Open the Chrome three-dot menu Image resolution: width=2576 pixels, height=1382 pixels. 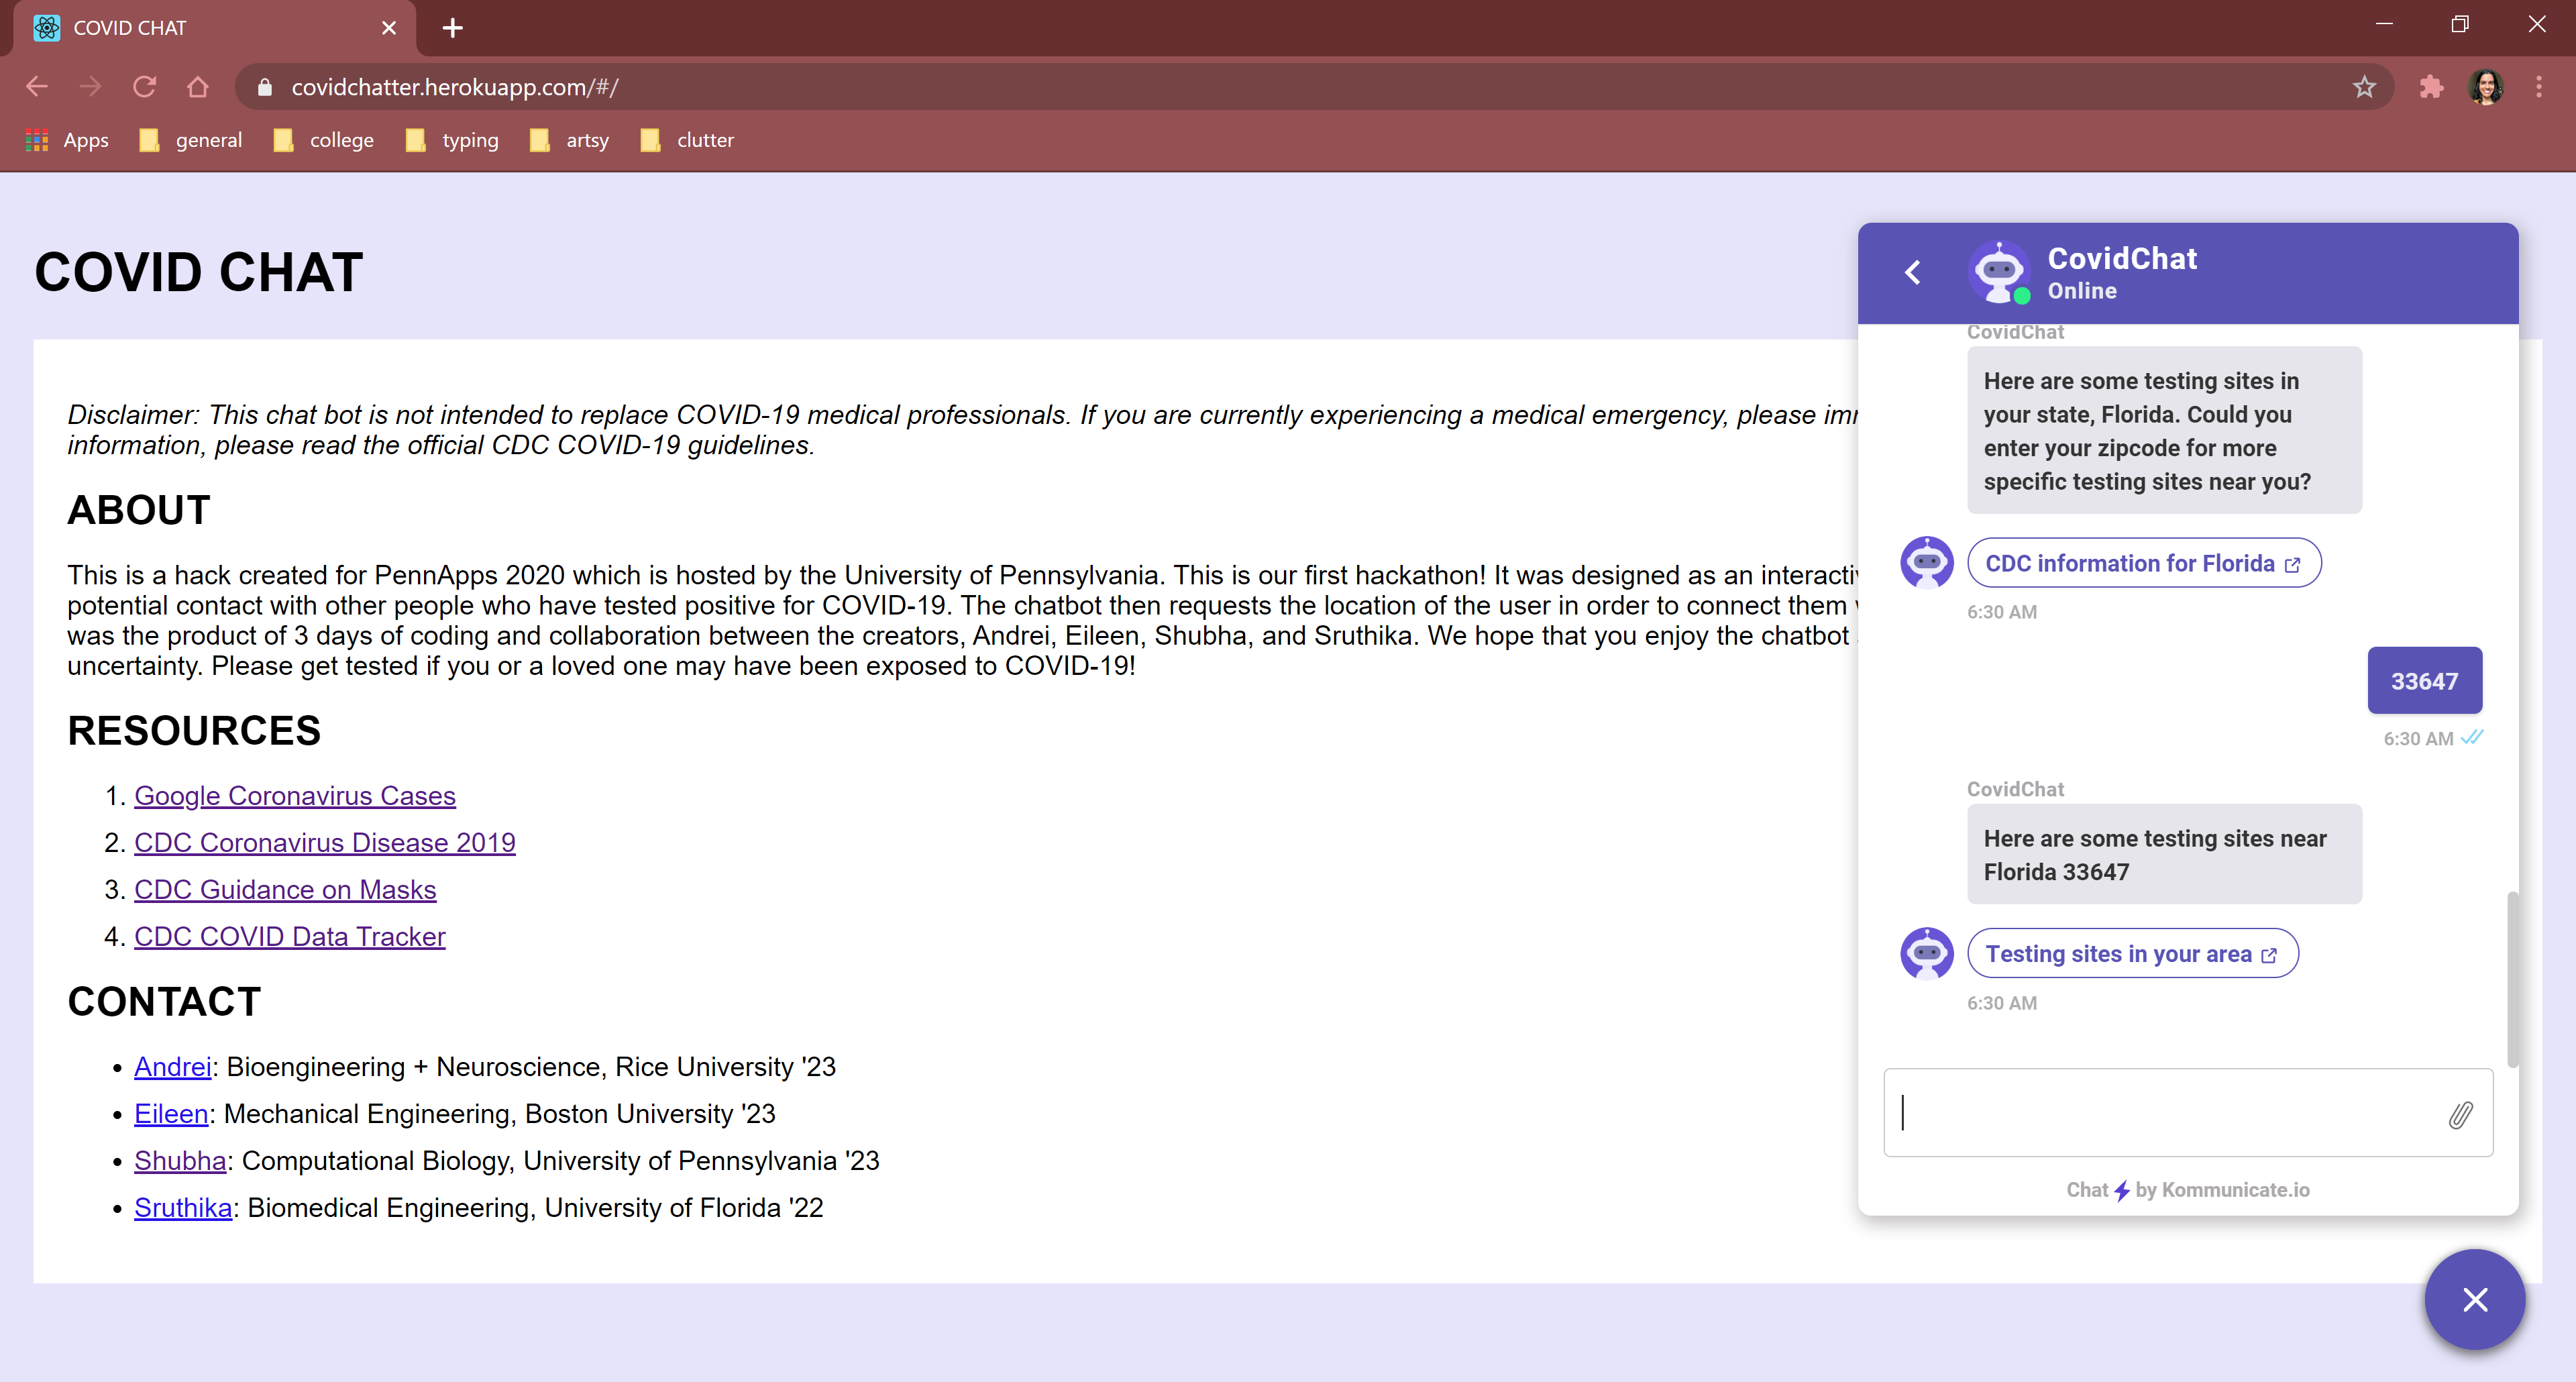(x=2538, y=87)
